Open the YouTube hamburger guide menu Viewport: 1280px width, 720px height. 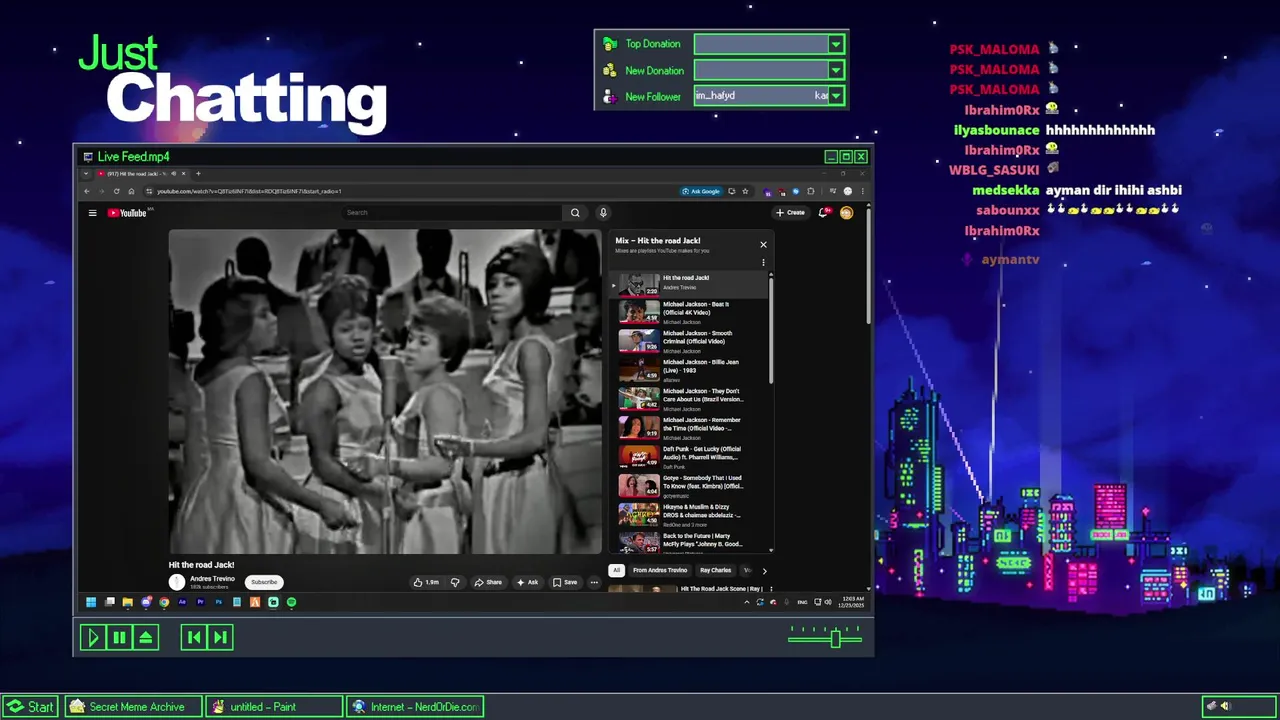click(x=92, y=213)
